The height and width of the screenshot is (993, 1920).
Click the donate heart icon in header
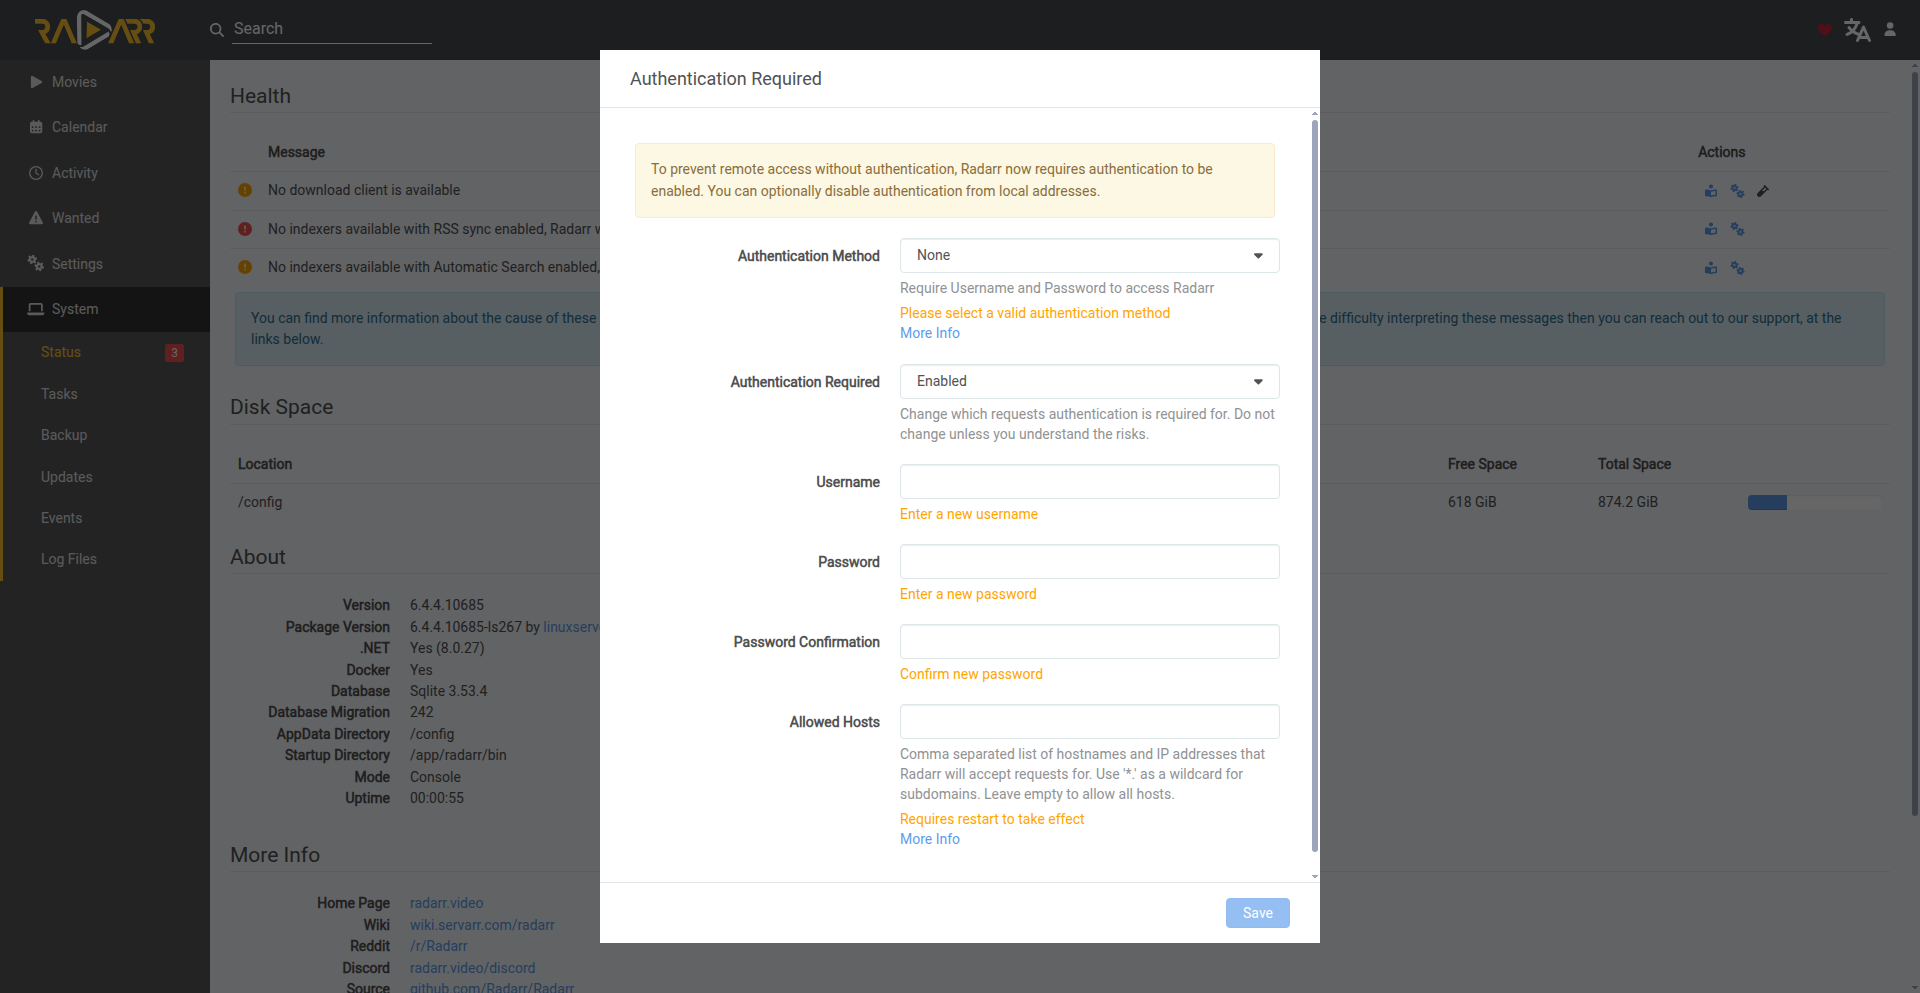pyautogui.click(x=1825, y=30)
